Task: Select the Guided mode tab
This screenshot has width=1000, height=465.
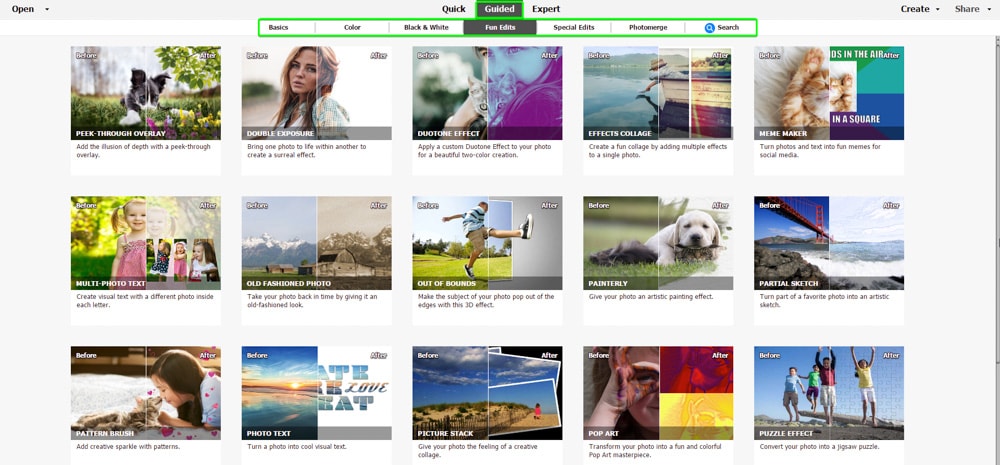Action: (499, 9)
